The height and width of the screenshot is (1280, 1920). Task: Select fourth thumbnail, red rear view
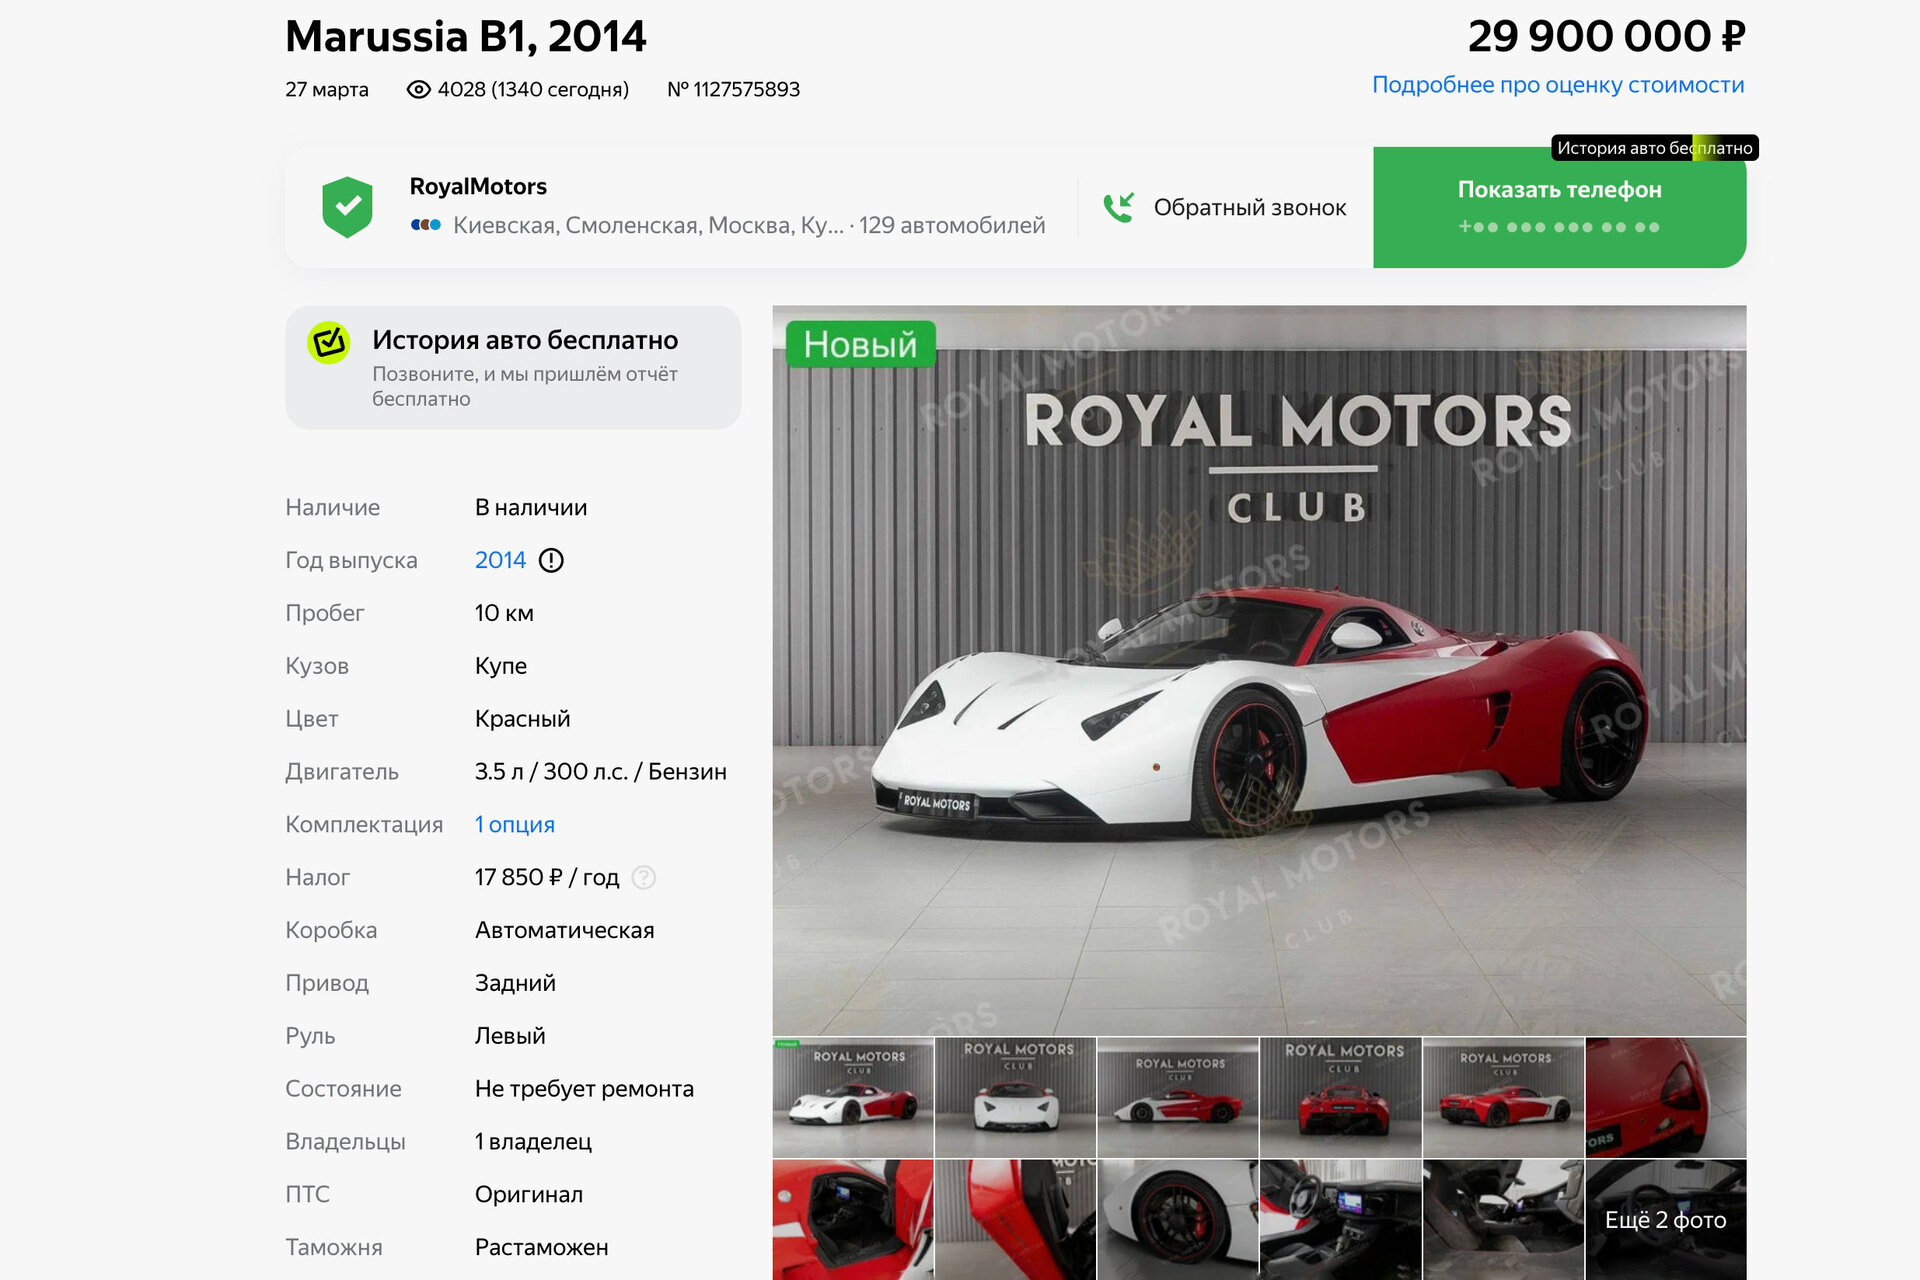click(x=1341, y=1097)
